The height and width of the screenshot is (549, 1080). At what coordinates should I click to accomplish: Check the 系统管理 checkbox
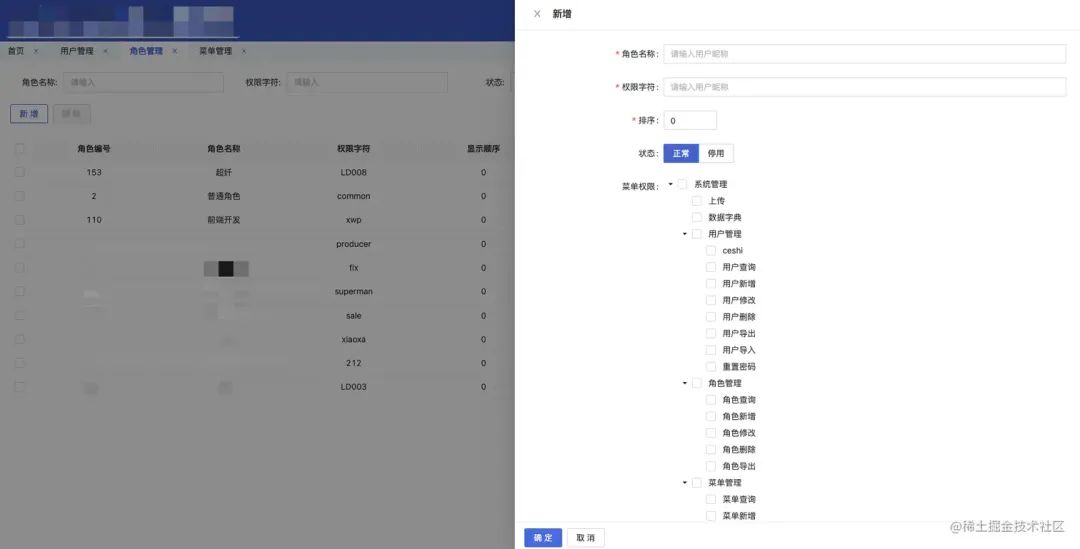click(683, 184)
